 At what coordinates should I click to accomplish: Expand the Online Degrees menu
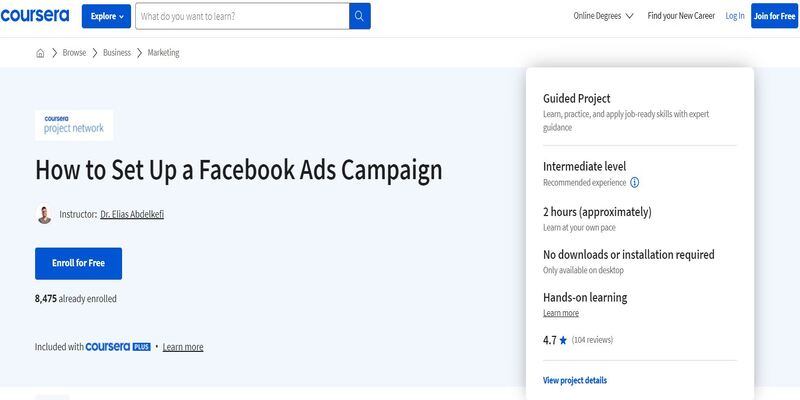603,16
